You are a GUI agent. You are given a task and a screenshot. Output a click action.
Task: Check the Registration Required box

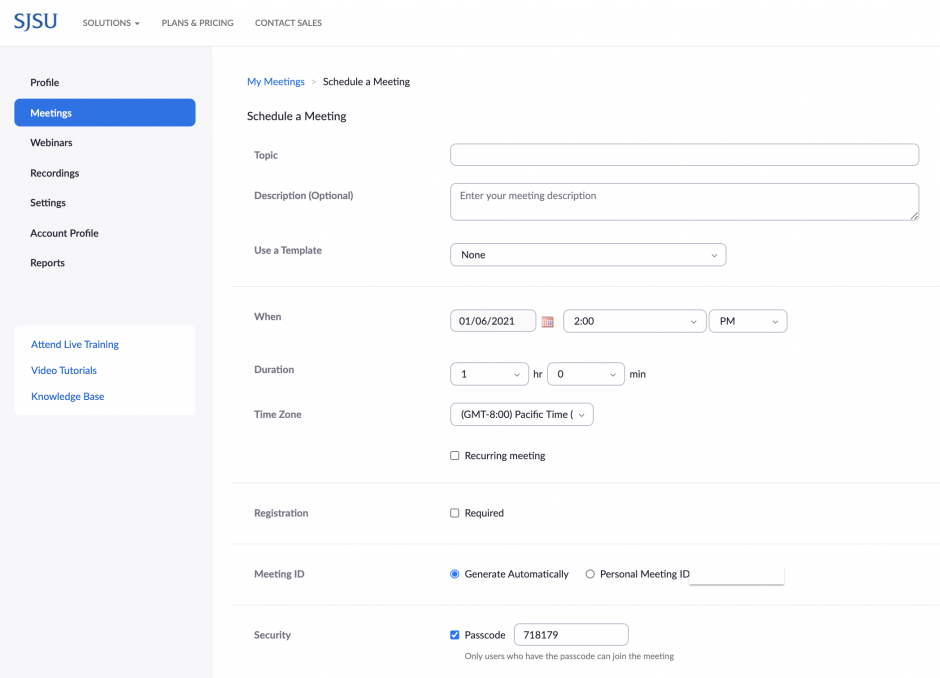coord(455,513)
